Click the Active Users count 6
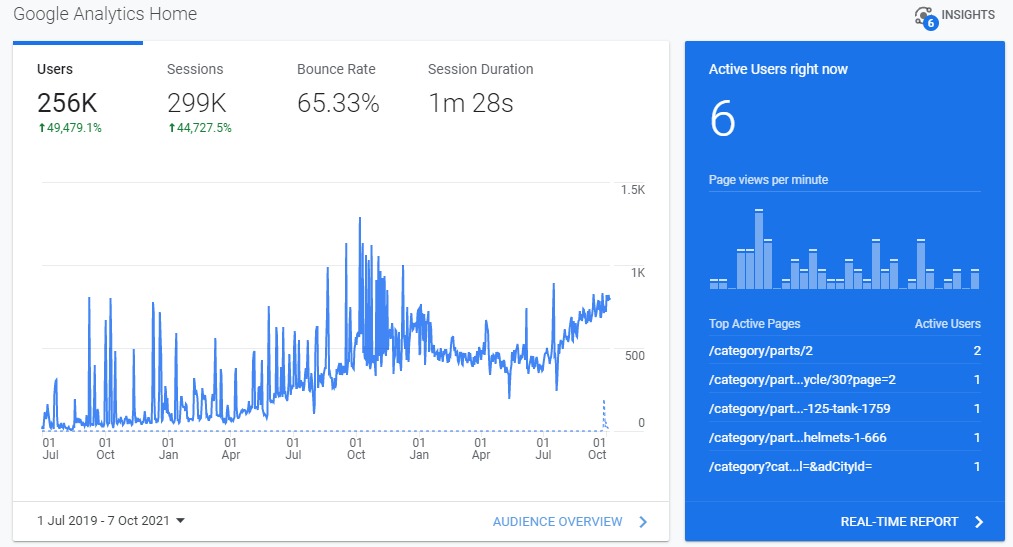Screen dimensions: 1013x547 coord(722,119)
